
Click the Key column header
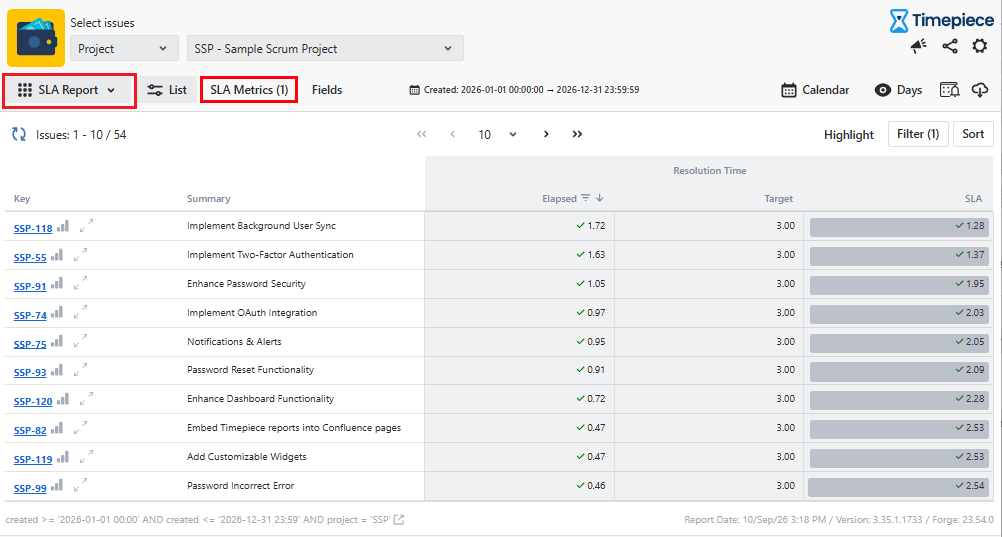pyautogui.click(x=22, y=199)
